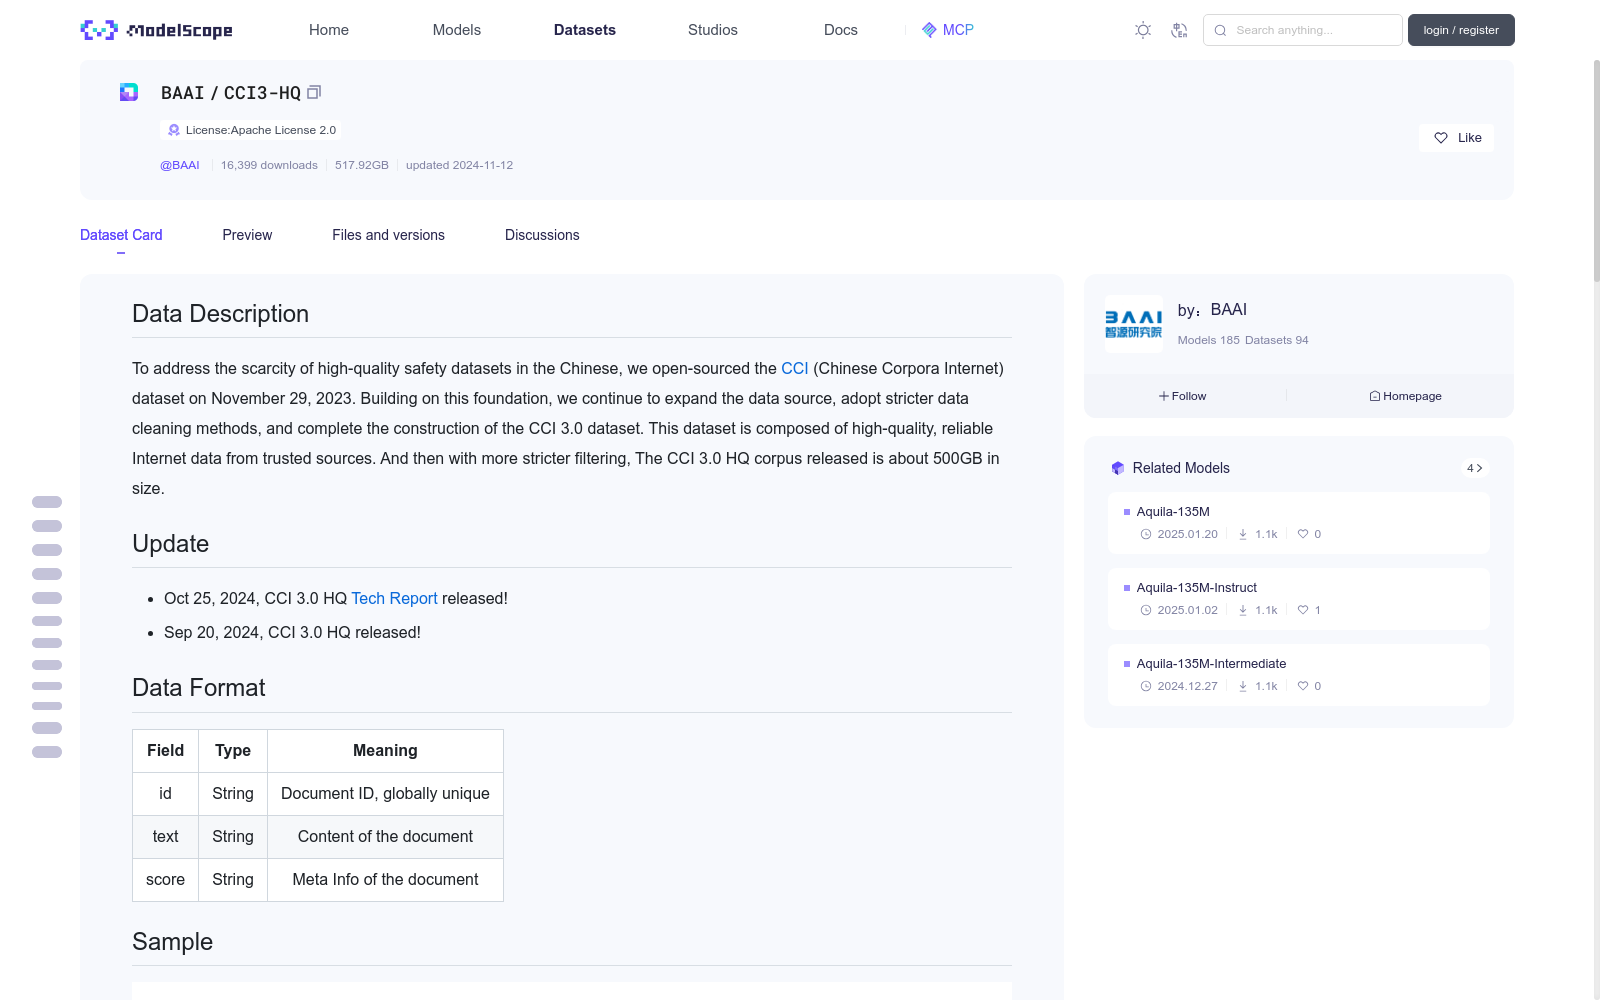Click the 'Sample' heading
The width and height of the screenshot is (1600, 1000).
173,942
